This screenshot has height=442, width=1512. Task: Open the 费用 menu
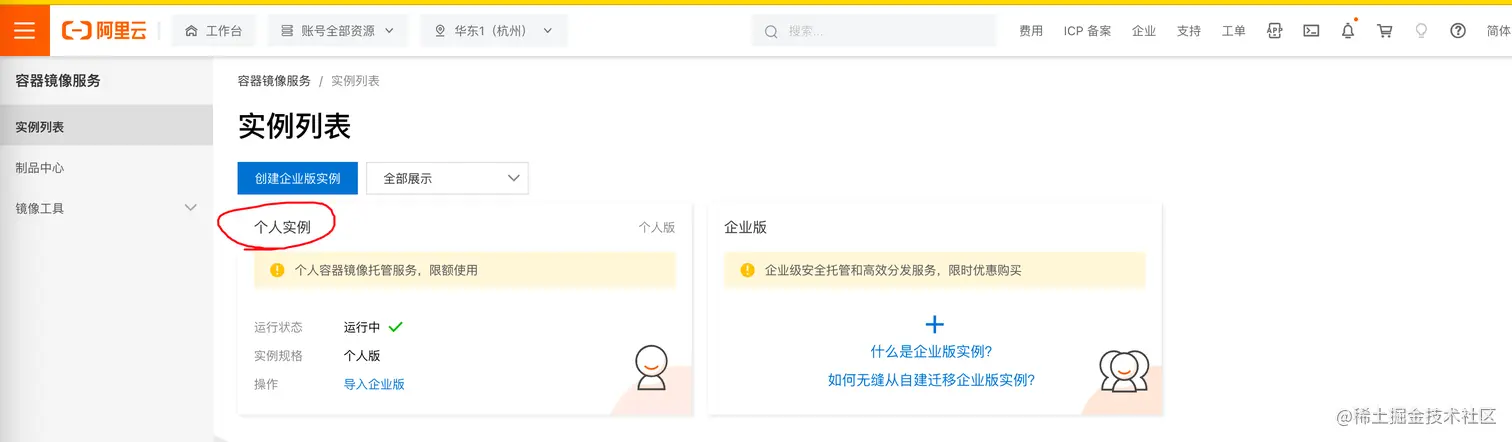[1031, 31]
